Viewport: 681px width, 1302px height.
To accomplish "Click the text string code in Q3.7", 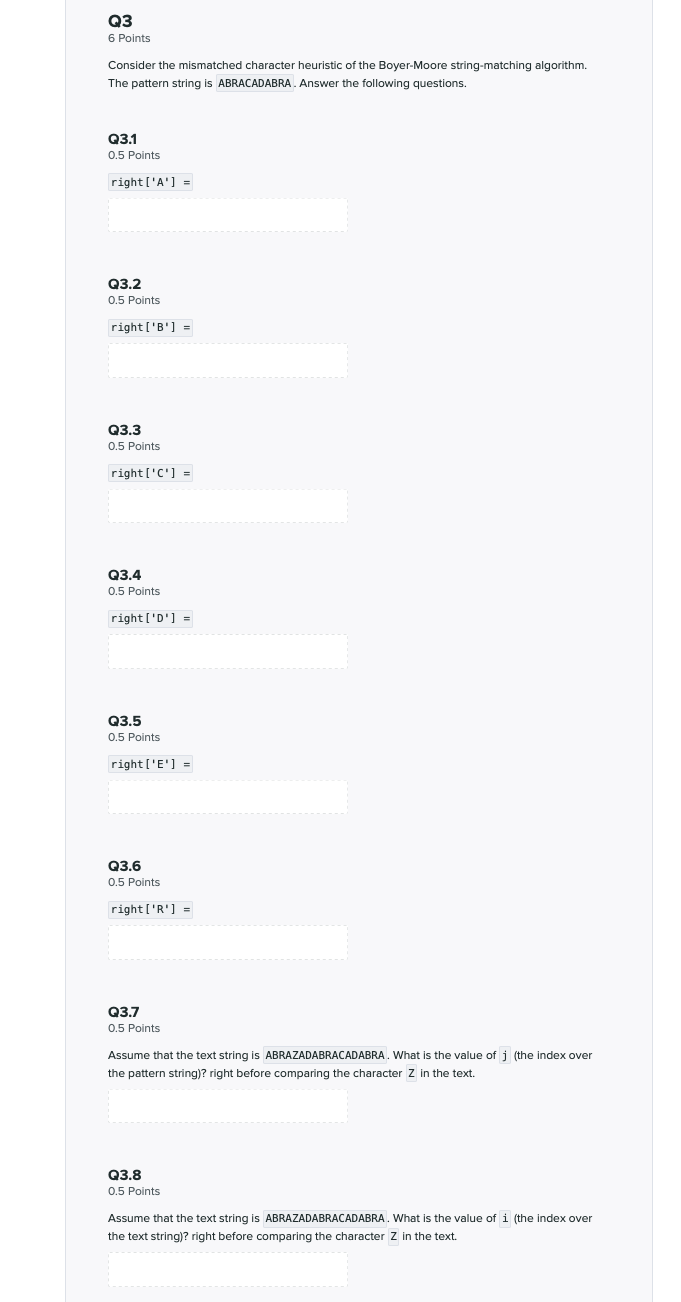I will click(x=325, y=1055).
